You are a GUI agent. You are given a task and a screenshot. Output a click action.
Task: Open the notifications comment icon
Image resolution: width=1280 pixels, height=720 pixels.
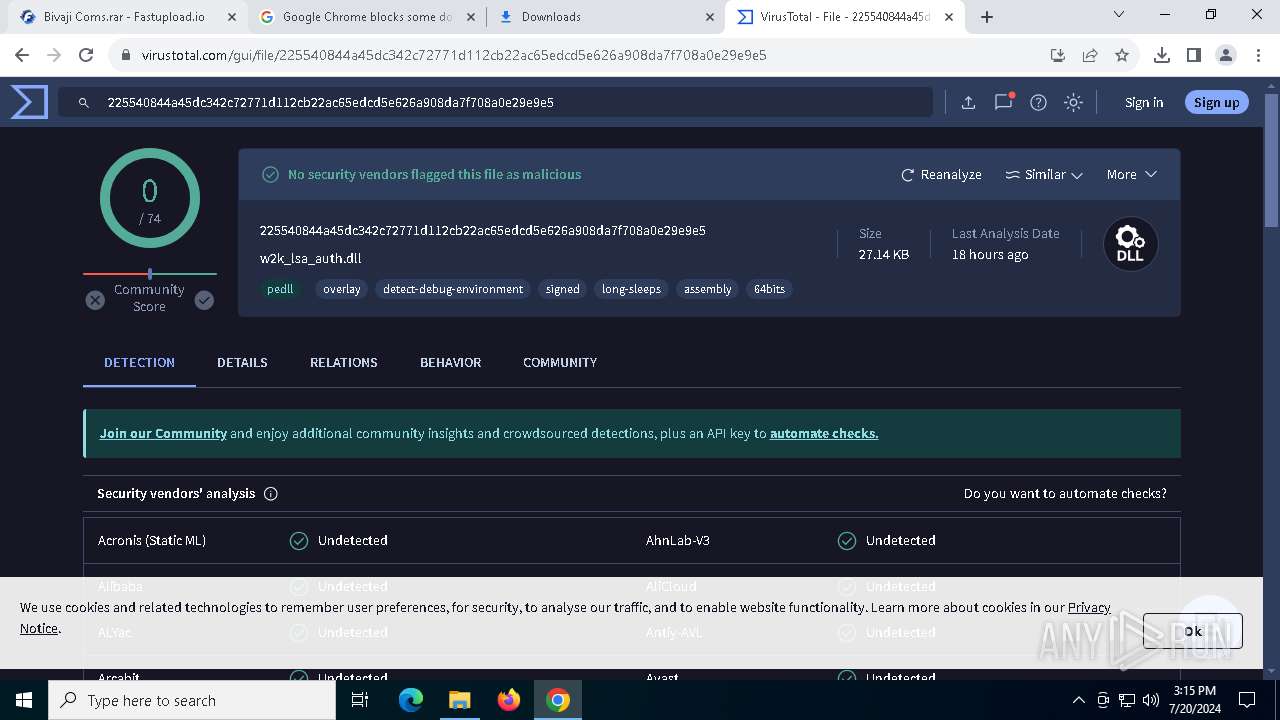click(1003, 102)
